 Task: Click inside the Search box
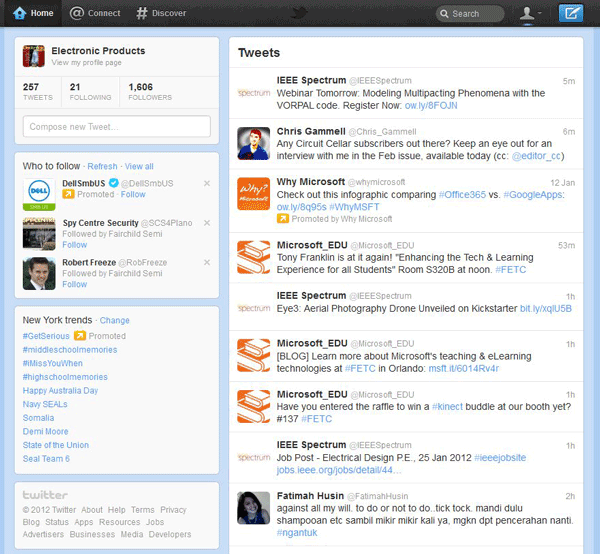(470, 14)
